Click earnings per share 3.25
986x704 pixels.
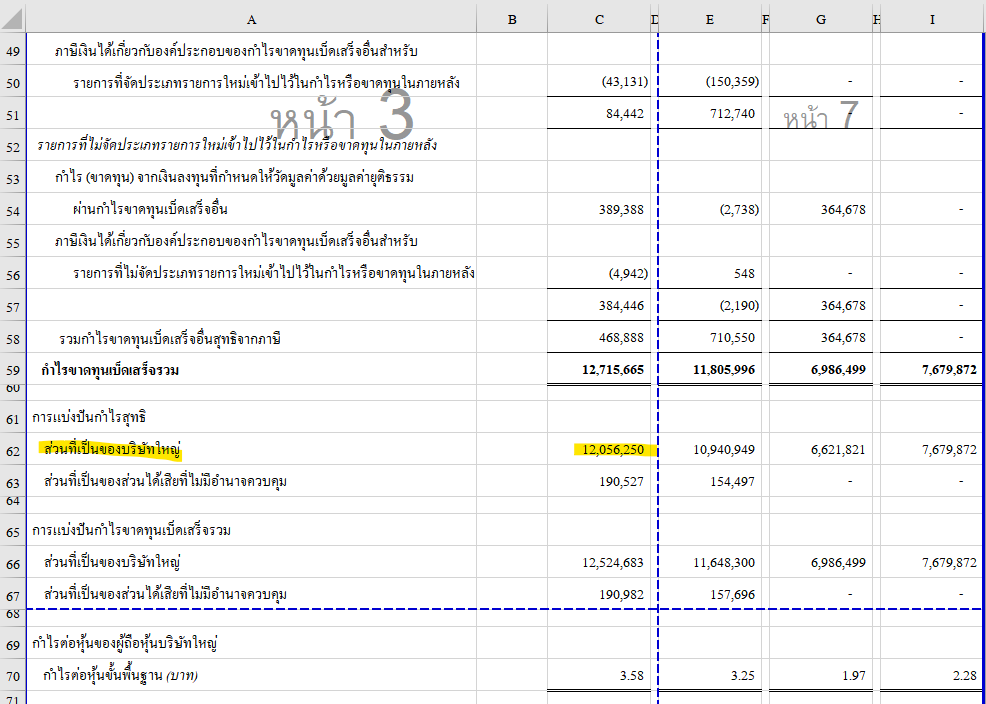coord(710,676)
